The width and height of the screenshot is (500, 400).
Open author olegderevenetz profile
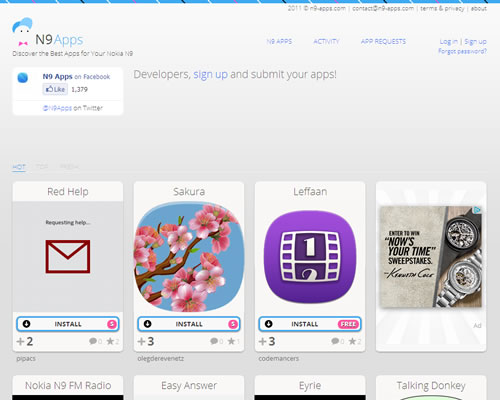(x=161, y=359)
